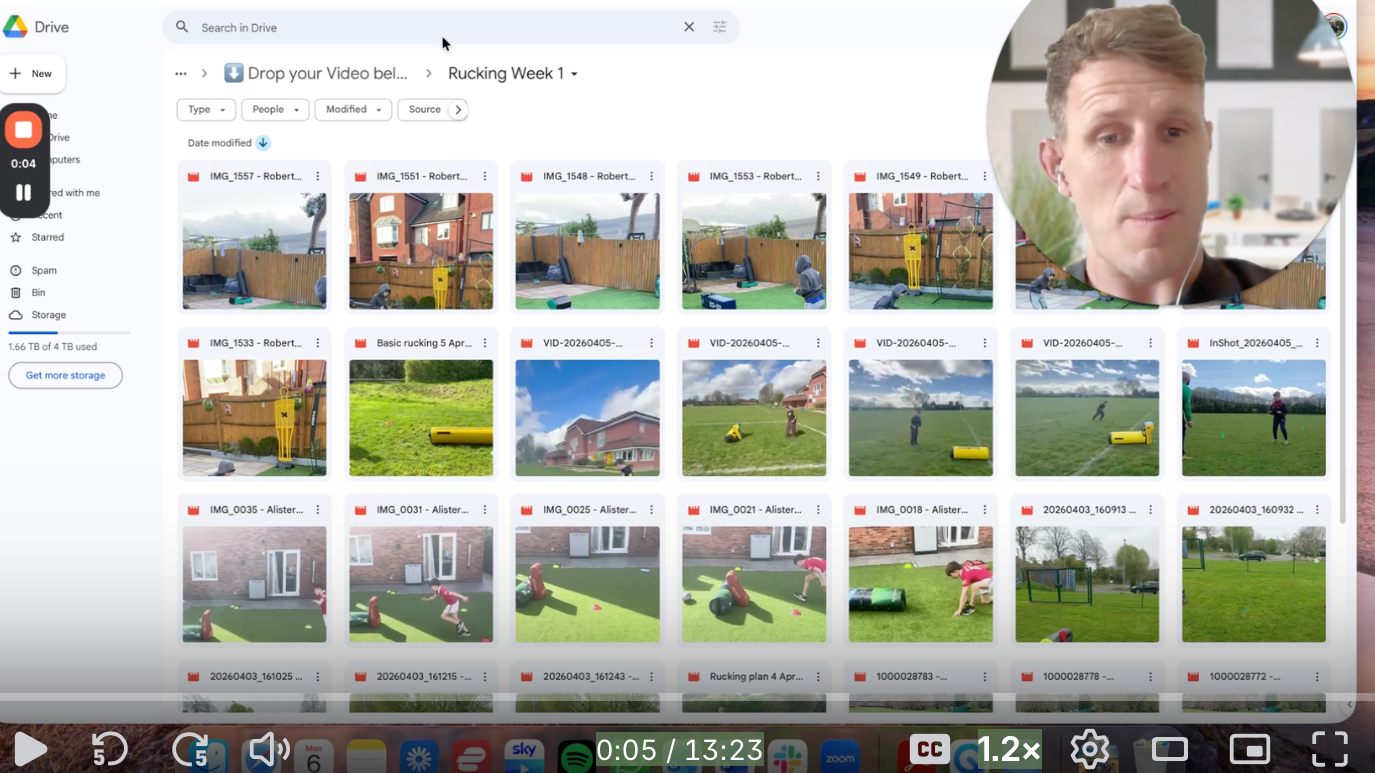Viewport: 1375px width, 773px height.
Task: Select the InShot_20260405 video thumbnail
Action: (x=1254, y=418)
